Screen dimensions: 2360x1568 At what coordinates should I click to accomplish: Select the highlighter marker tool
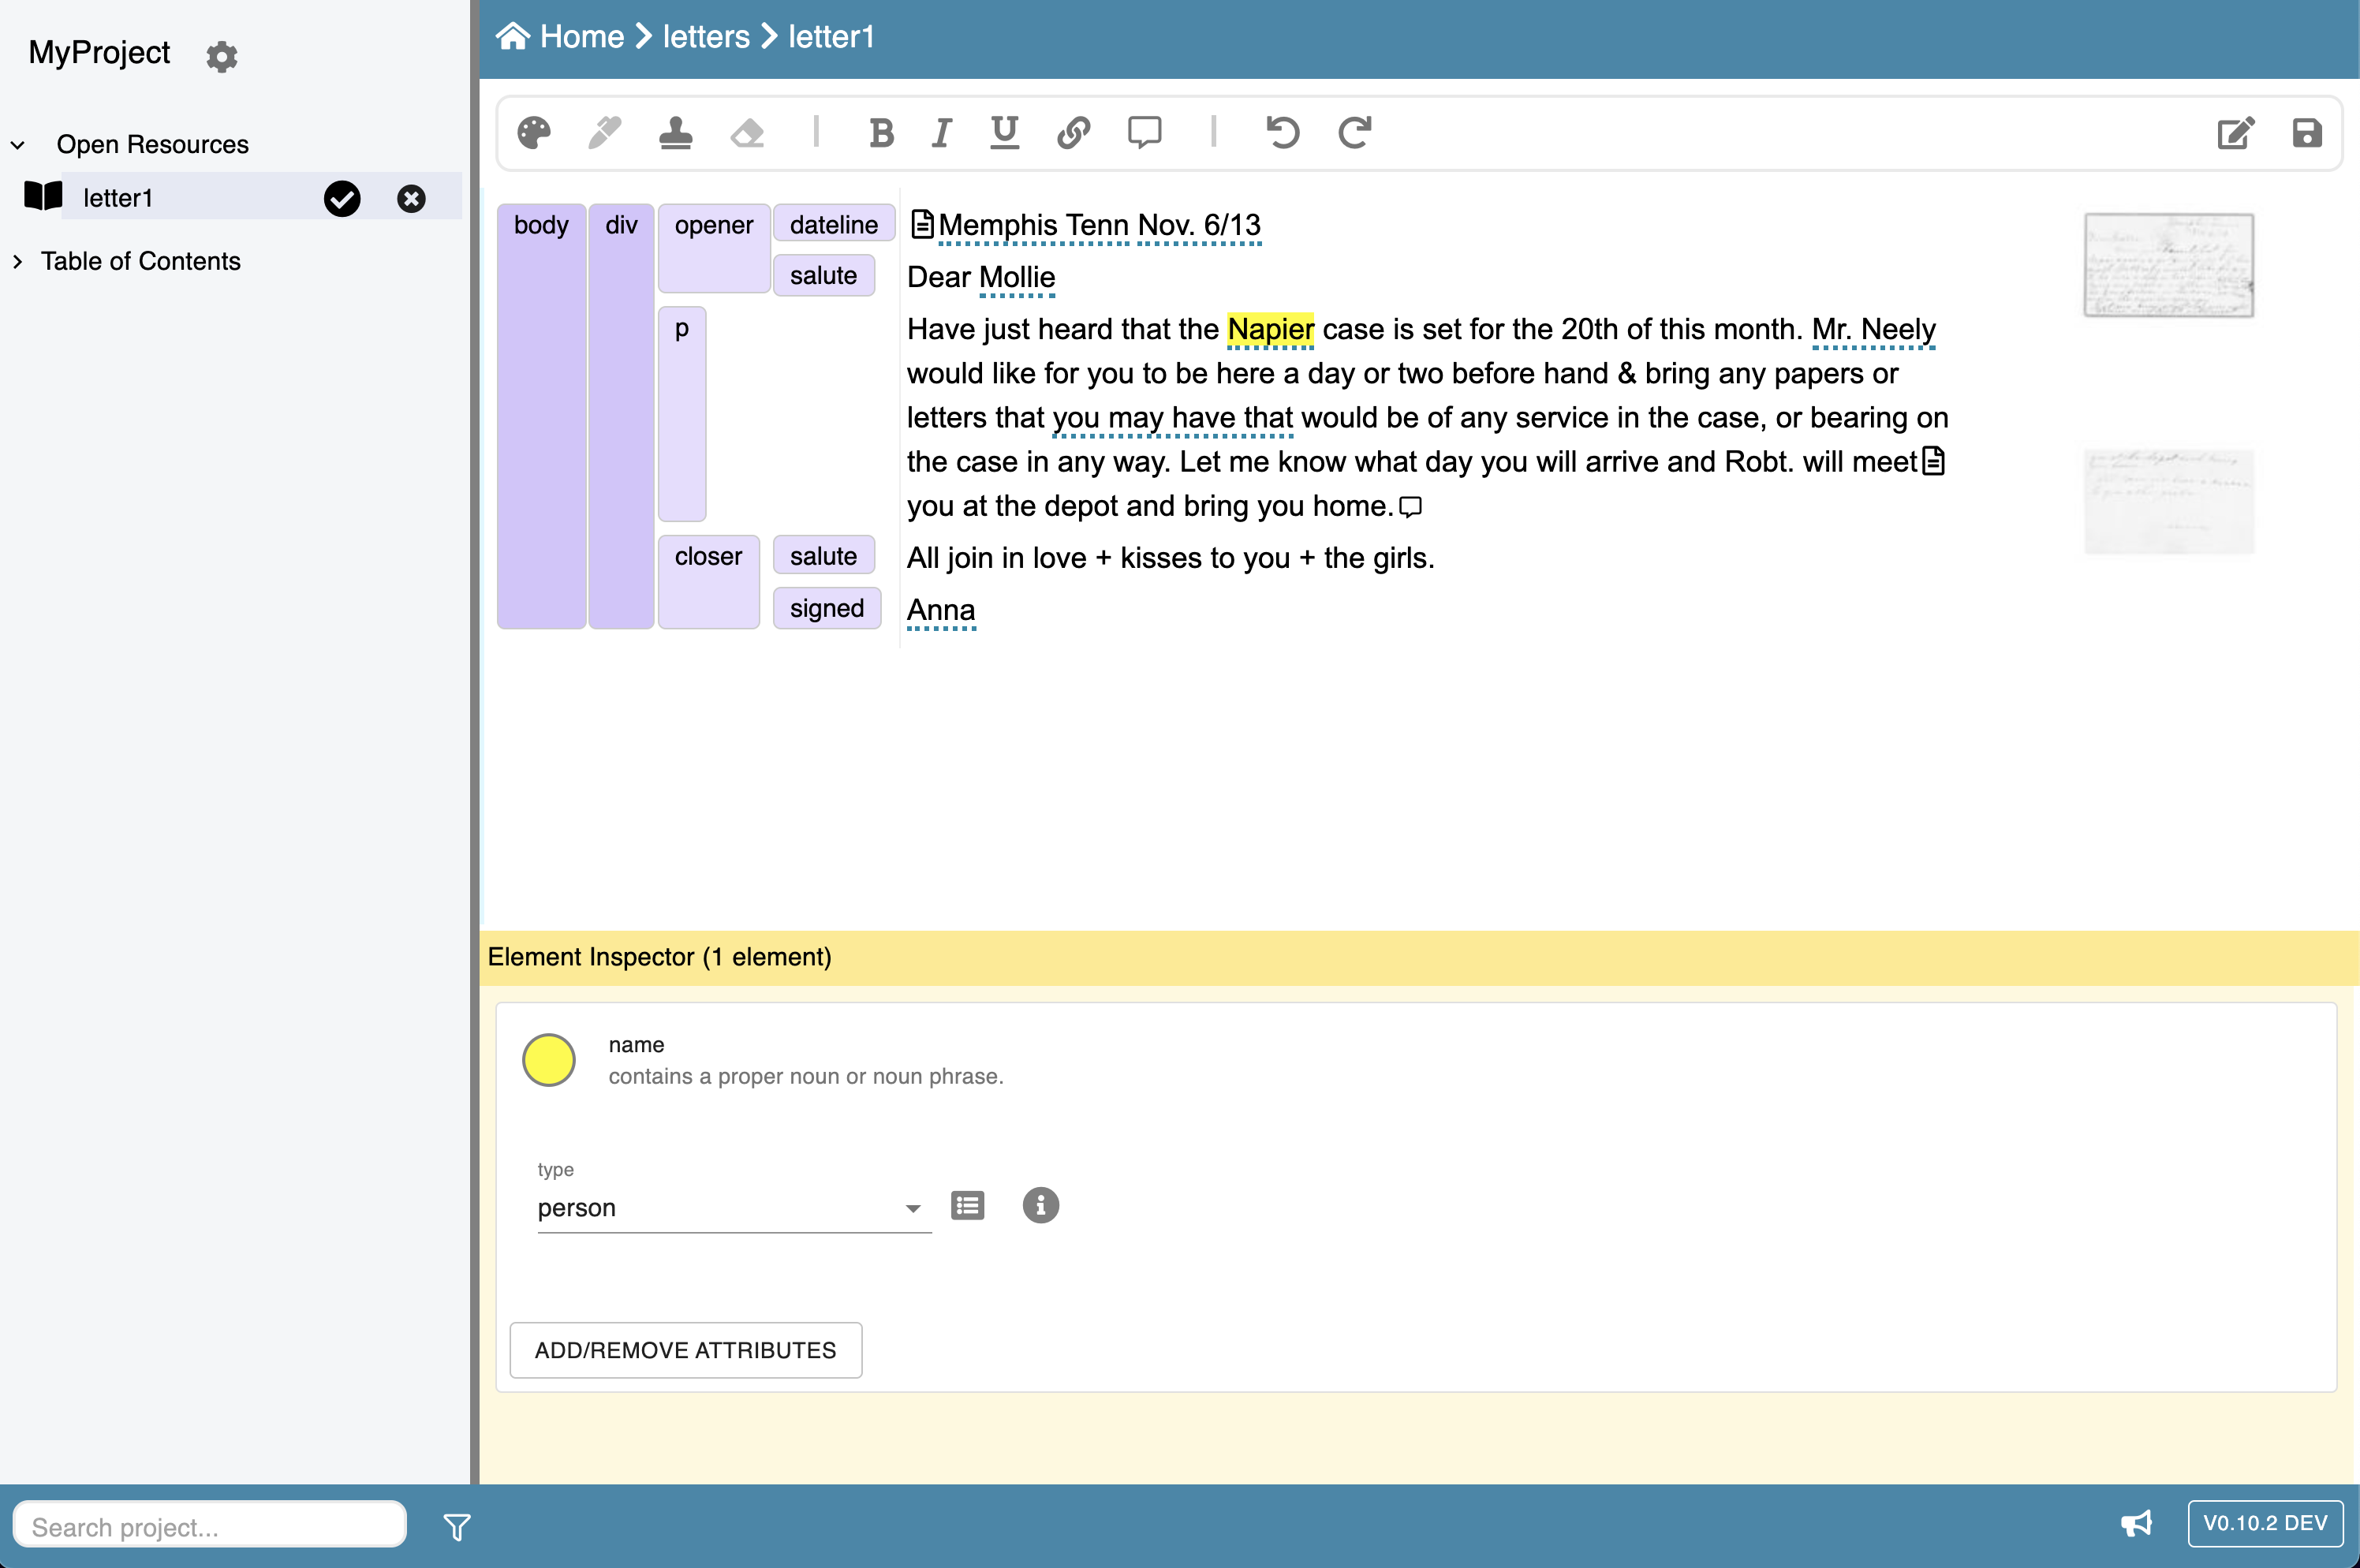point(604,133)
